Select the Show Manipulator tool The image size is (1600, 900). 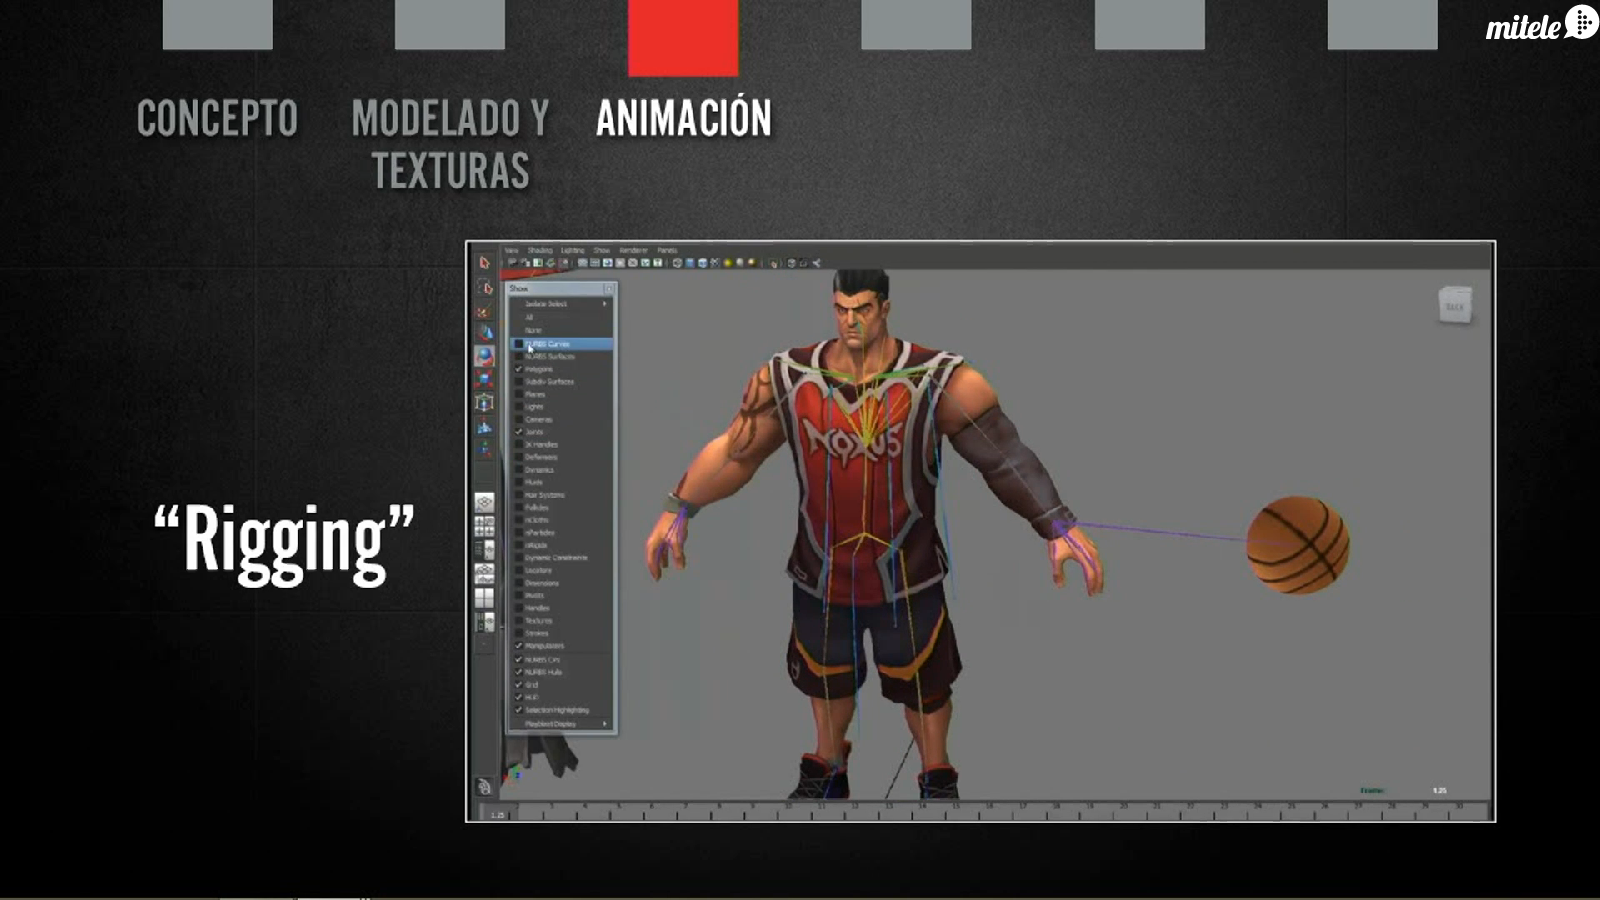click(484, 449)
